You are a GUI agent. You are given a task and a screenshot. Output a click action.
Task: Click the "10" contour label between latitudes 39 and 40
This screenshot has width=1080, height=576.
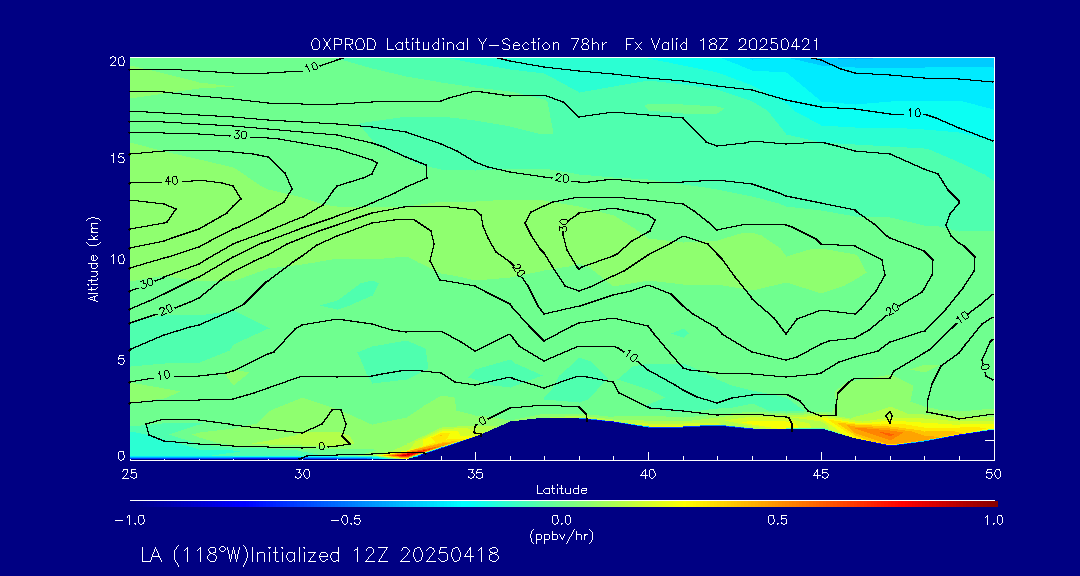point(632,356)
